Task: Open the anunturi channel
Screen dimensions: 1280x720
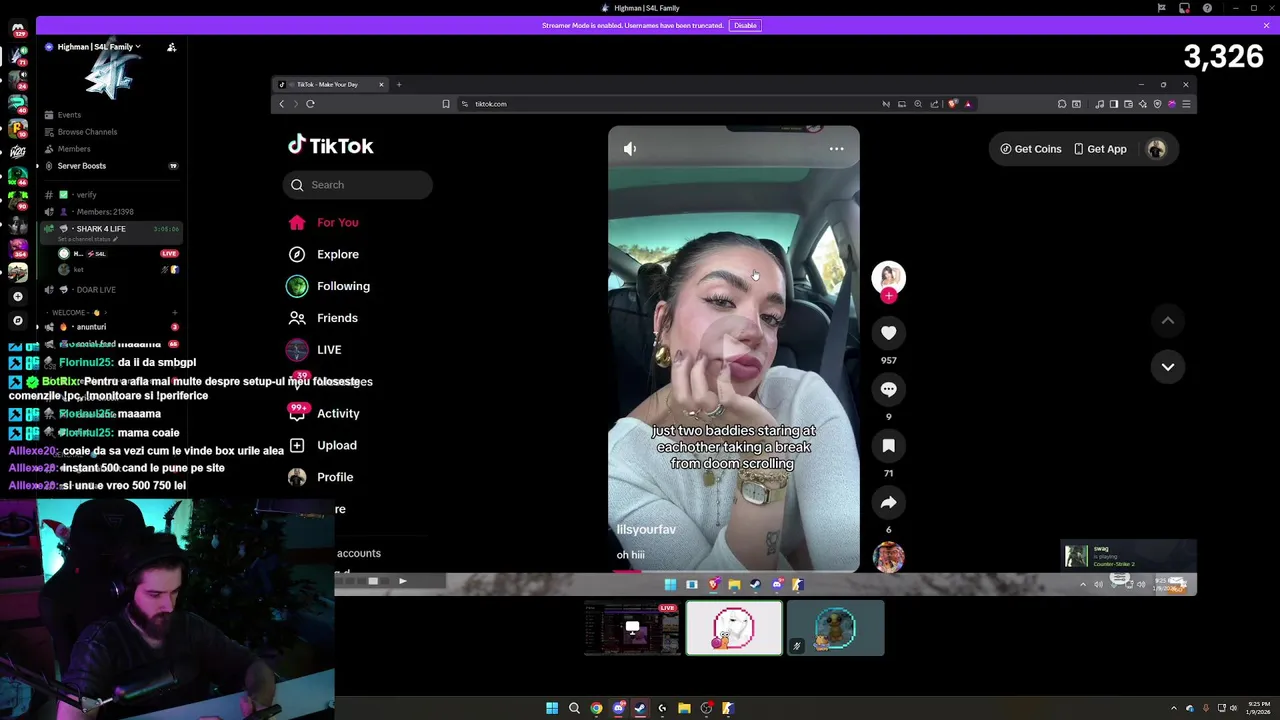Action: [91, 327]
